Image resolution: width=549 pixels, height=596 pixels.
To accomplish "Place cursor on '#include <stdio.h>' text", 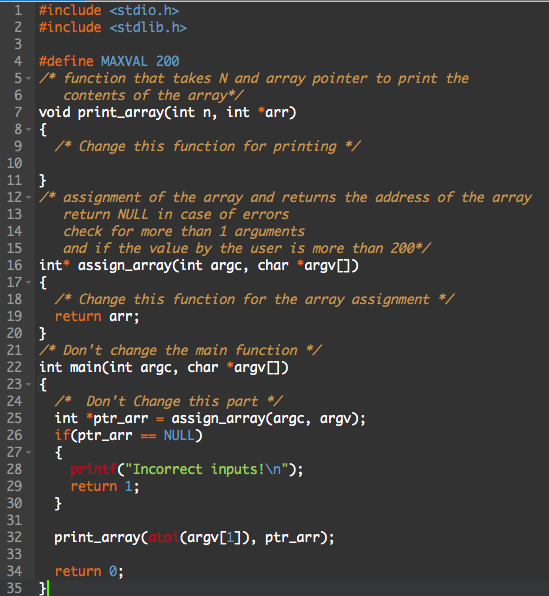I will tap(109, 11).
